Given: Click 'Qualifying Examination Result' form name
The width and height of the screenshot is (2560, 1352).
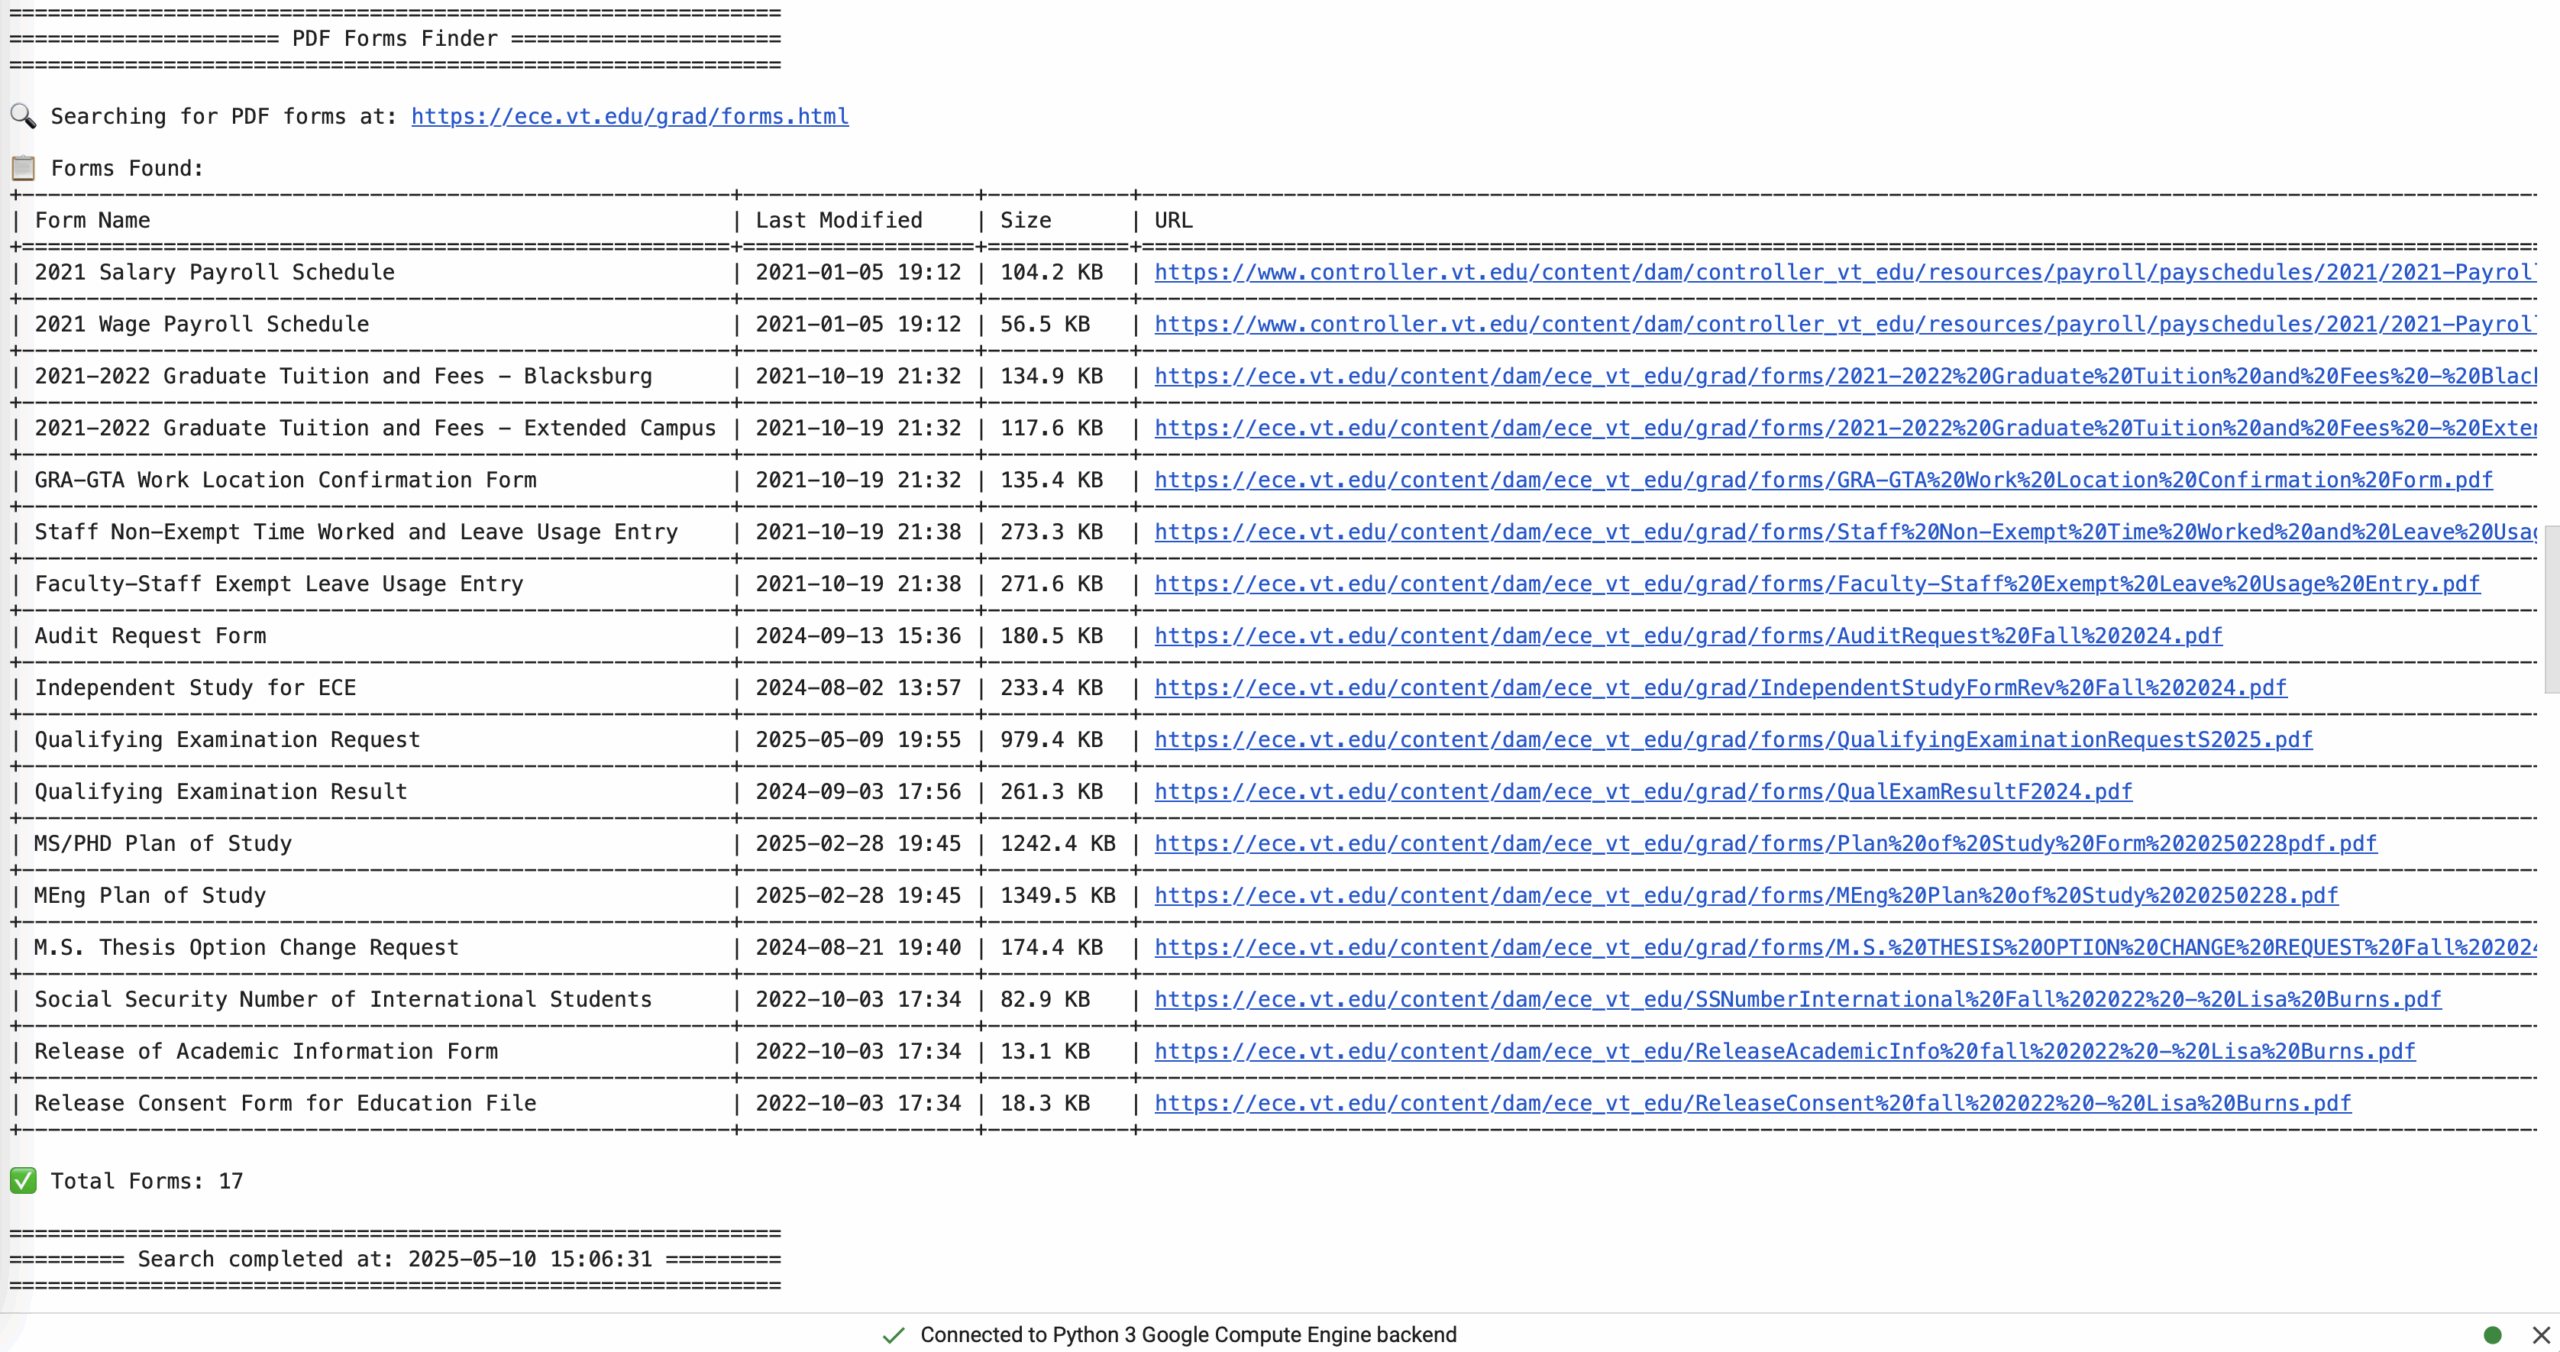Looking at the screenshot, I should point(221,792).
